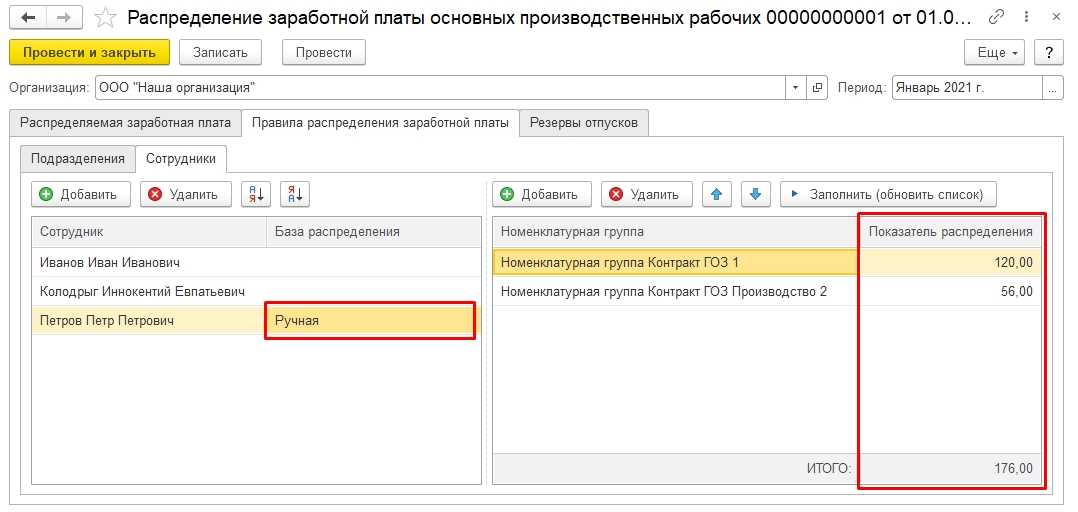Open the document options vertical dots icon
Viewport: 1078px width, 512px height.
point(1026,17)
